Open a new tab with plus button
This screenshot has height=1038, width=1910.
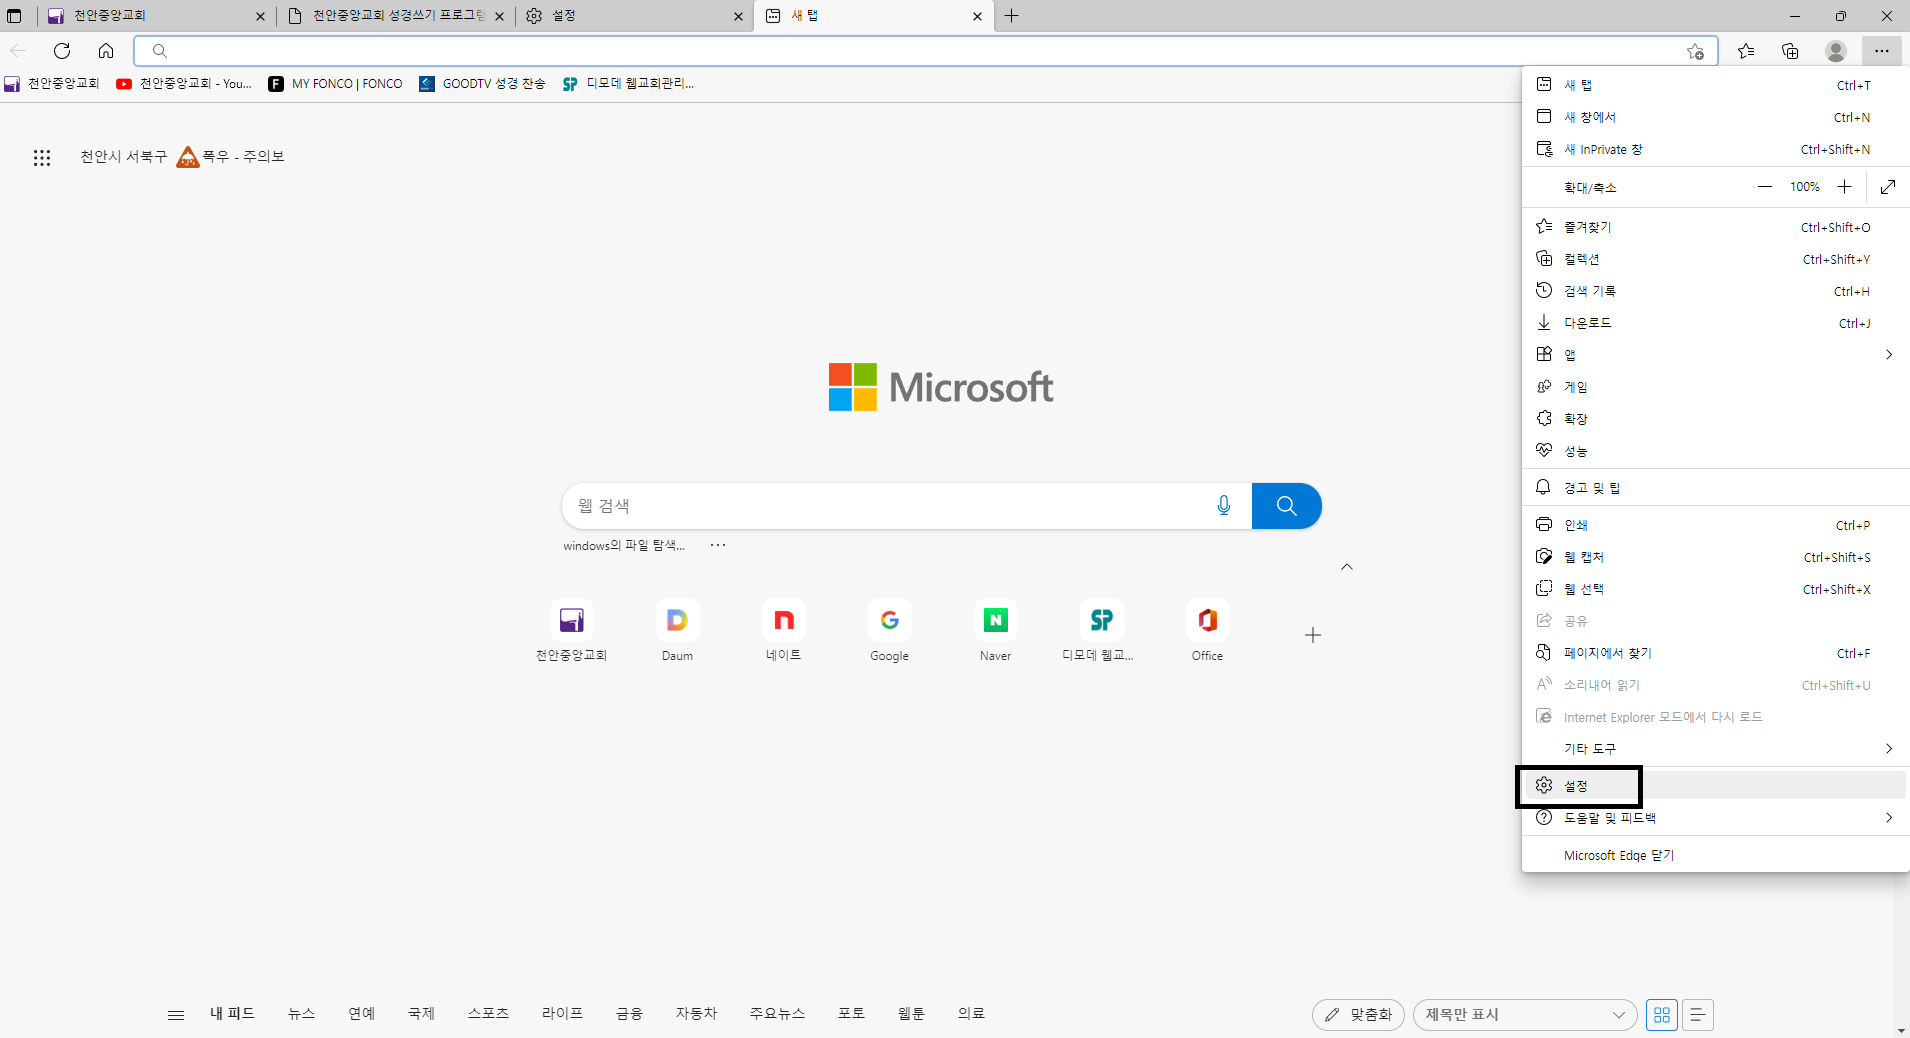1012,16
